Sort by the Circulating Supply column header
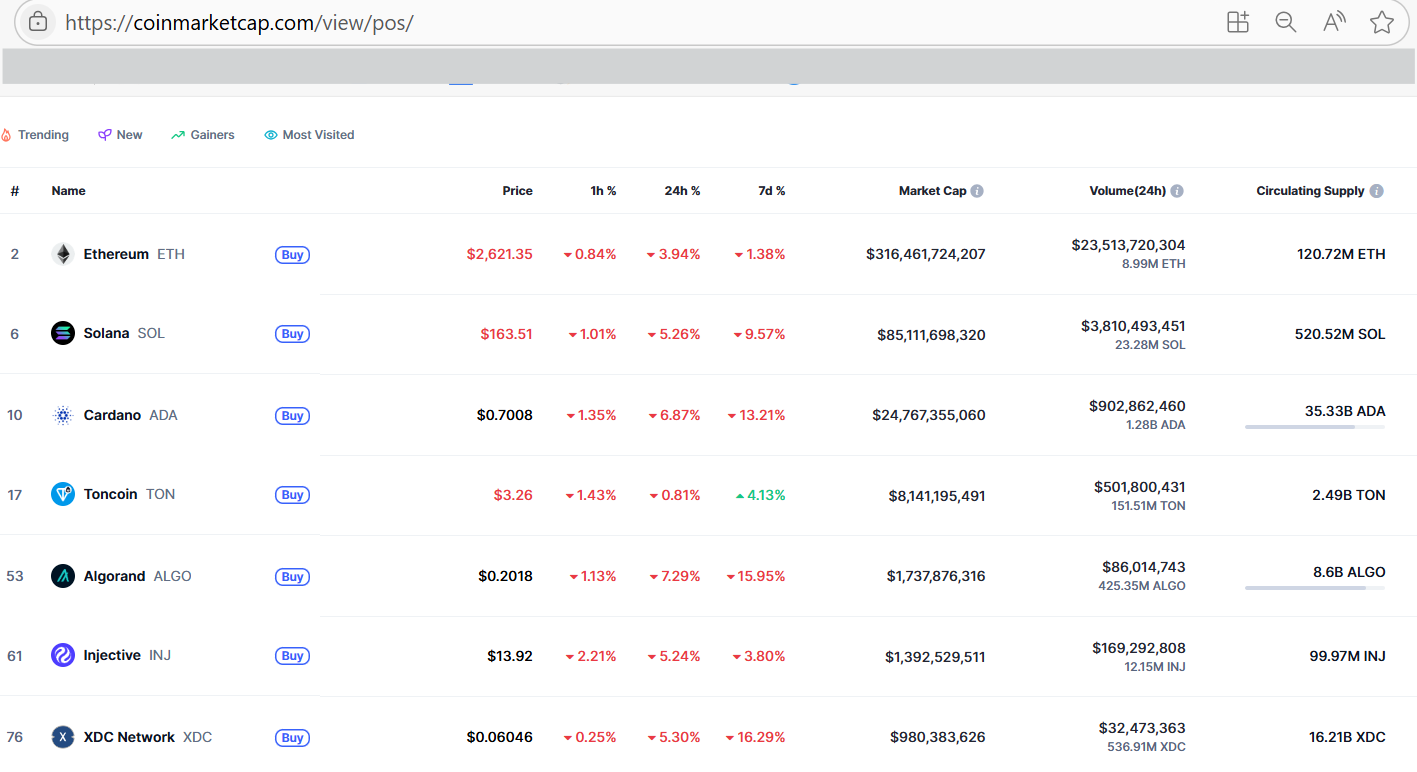This screenshot has width=1417, height=772. (x=1310, y=191)
